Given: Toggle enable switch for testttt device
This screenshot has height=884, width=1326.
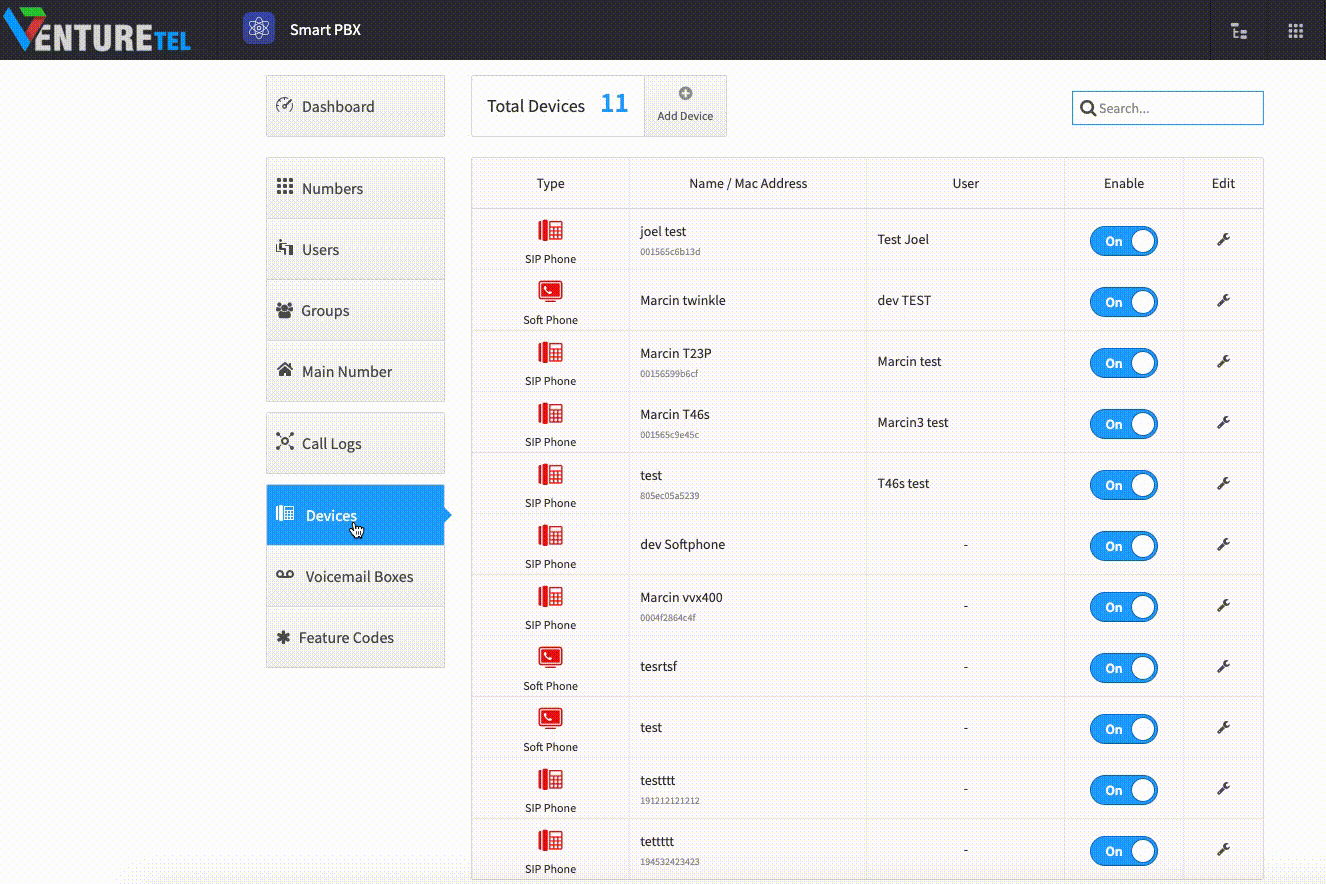Looking at the screenshot, I should coord(1123,790).
